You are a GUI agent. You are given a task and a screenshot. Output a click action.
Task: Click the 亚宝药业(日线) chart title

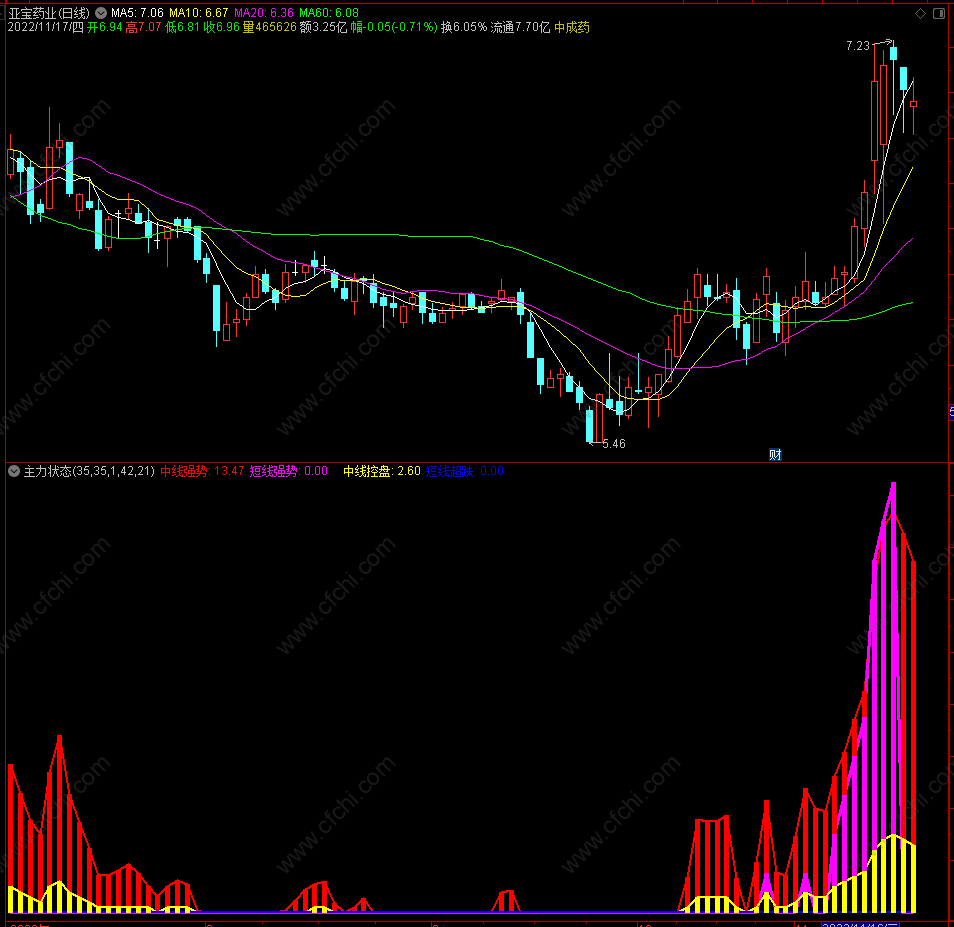49,13
